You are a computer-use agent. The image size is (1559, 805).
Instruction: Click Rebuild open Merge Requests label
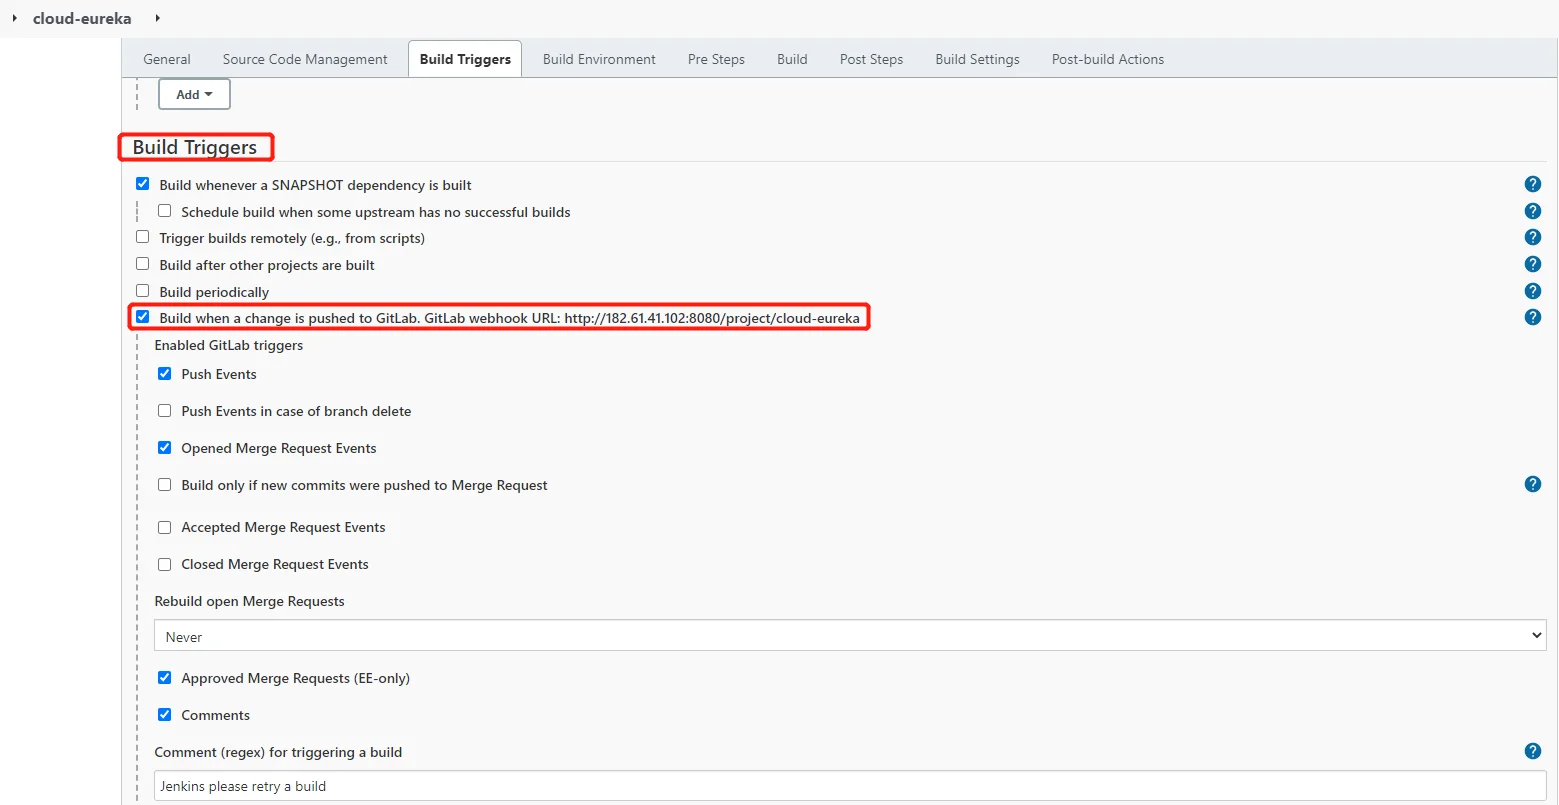click(249, 601)
